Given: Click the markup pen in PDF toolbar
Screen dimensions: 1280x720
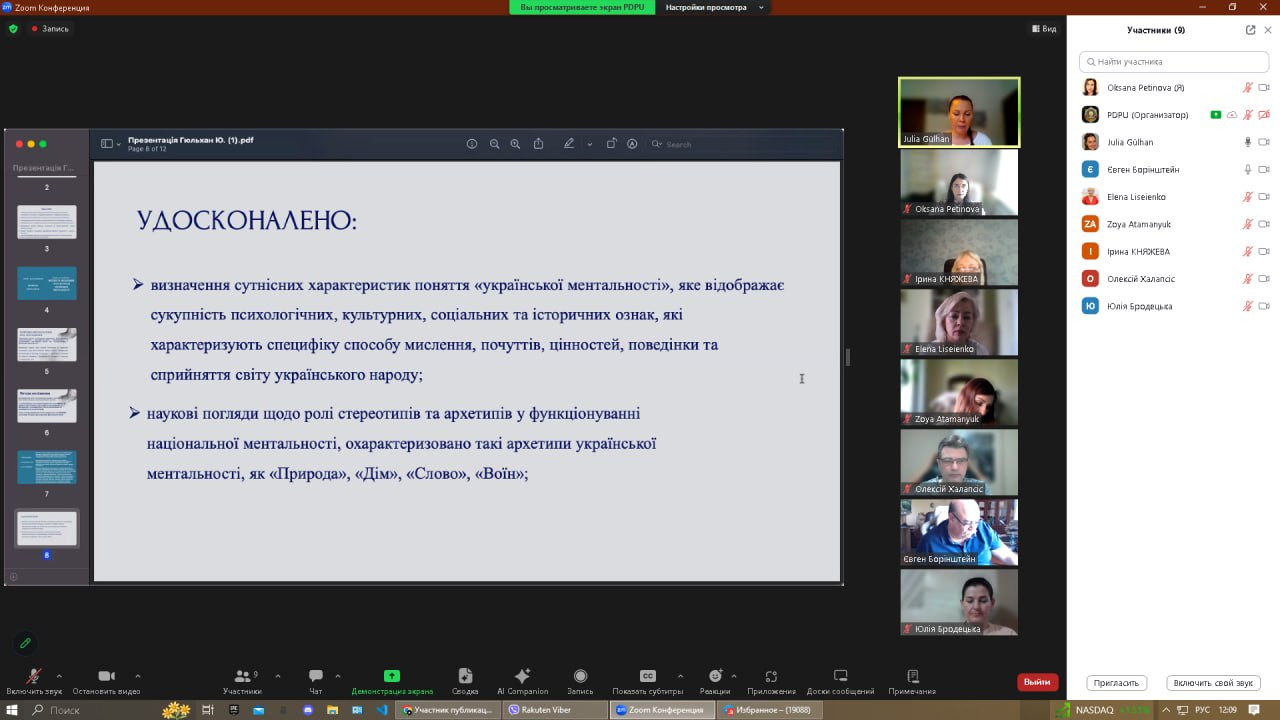Looking at the screenshot, I should pyautogui.click(x=569, y=144).
